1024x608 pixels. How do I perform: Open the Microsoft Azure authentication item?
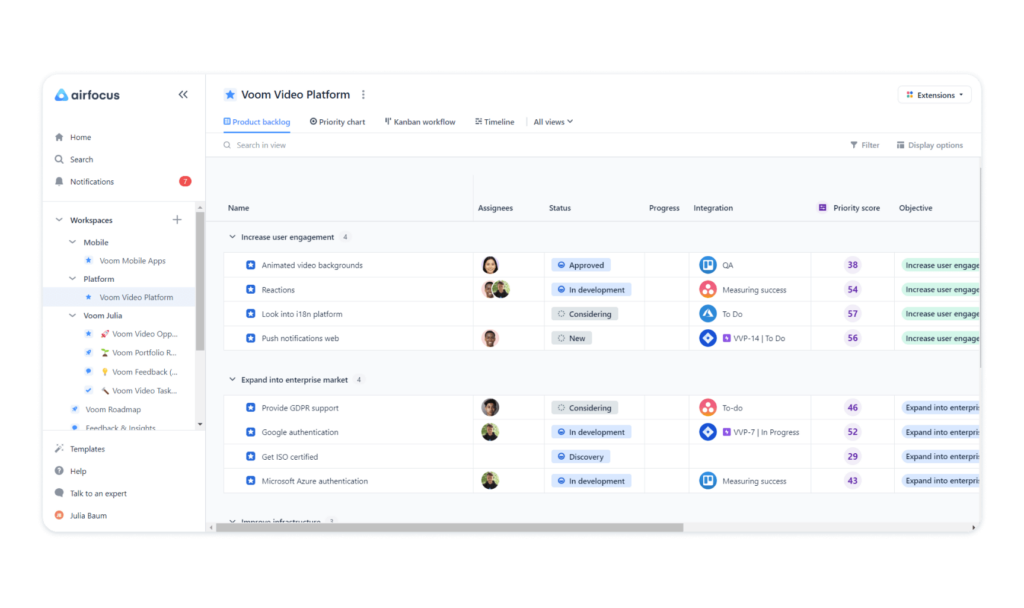click(315, 481)
